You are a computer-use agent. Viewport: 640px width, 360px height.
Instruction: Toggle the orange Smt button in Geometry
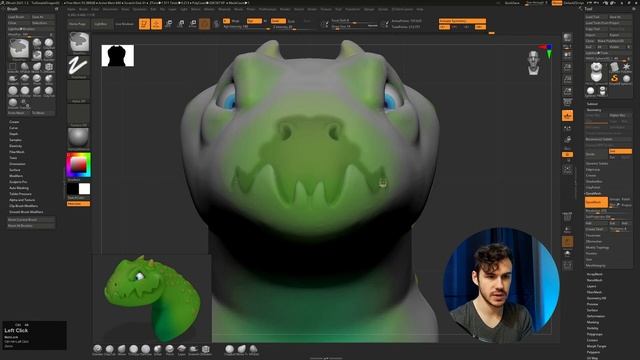pos(620,151)
